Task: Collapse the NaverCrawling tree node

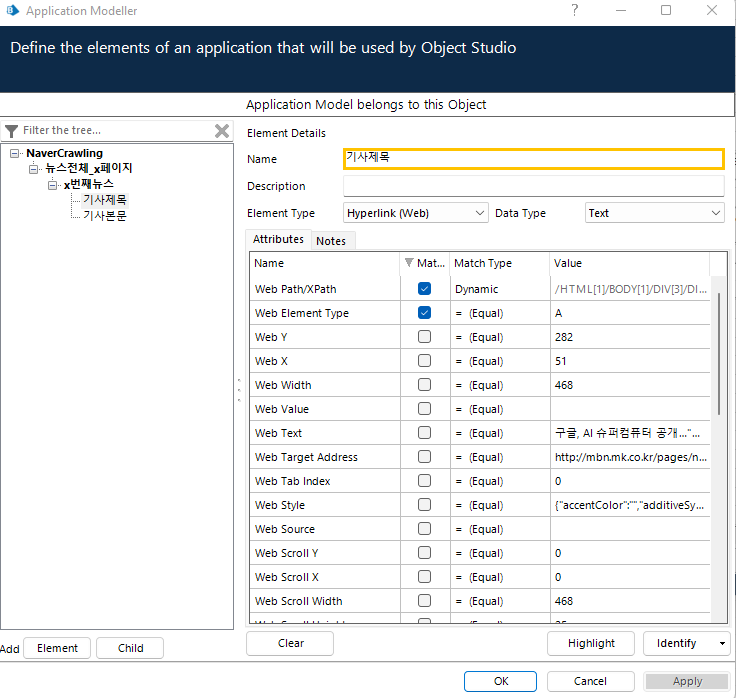Action: (x=15, y=153)
